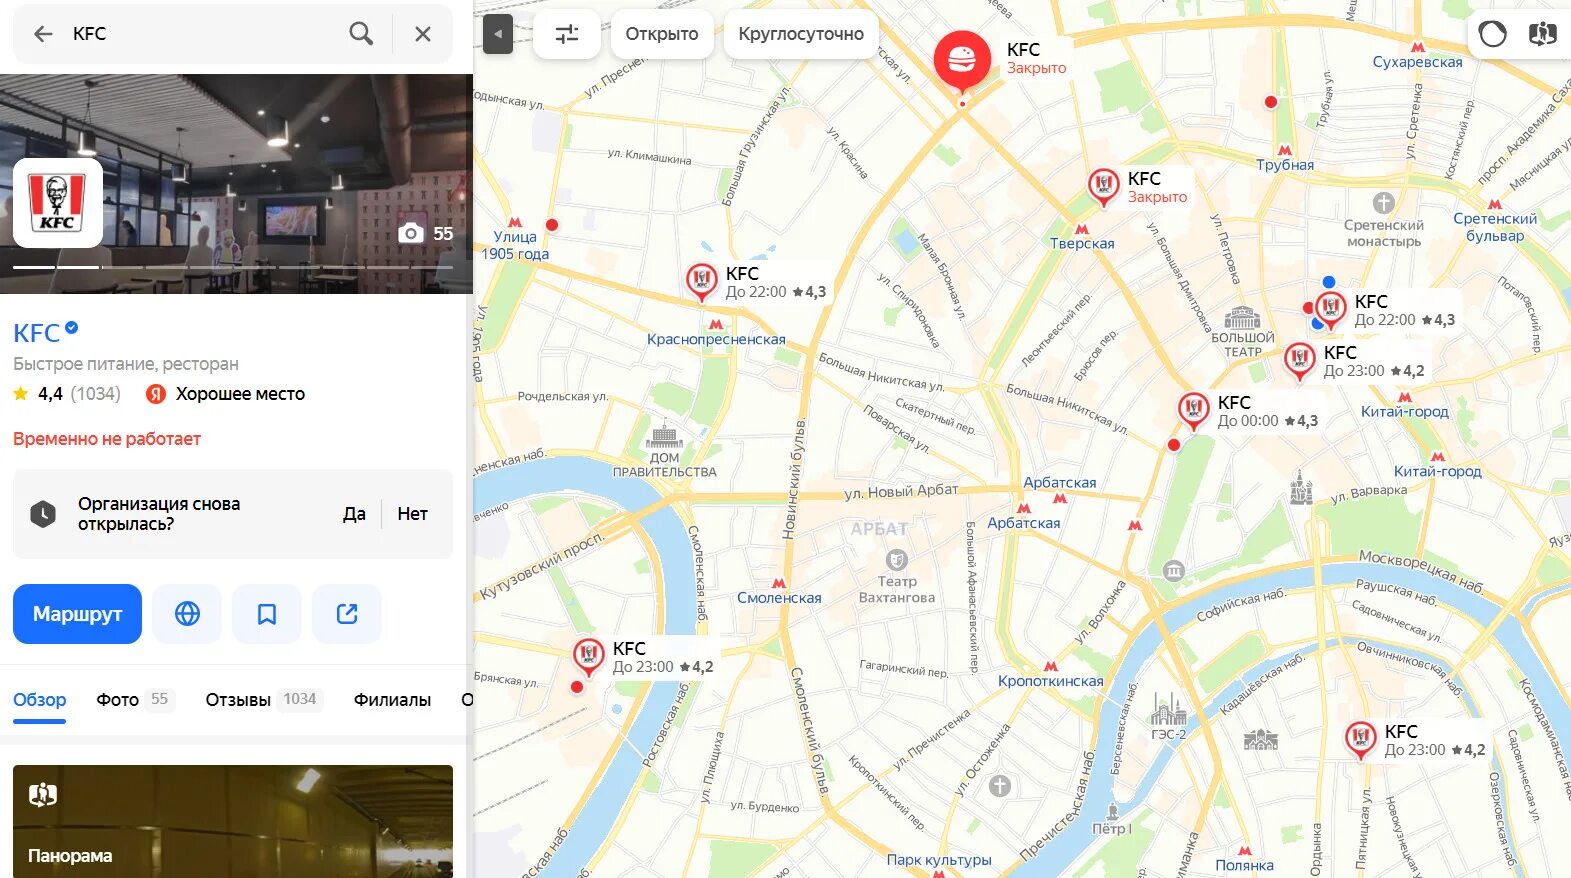Click the ГЭС-2 landmark icon
The image size is (1571, 878).
[1168, 709]
